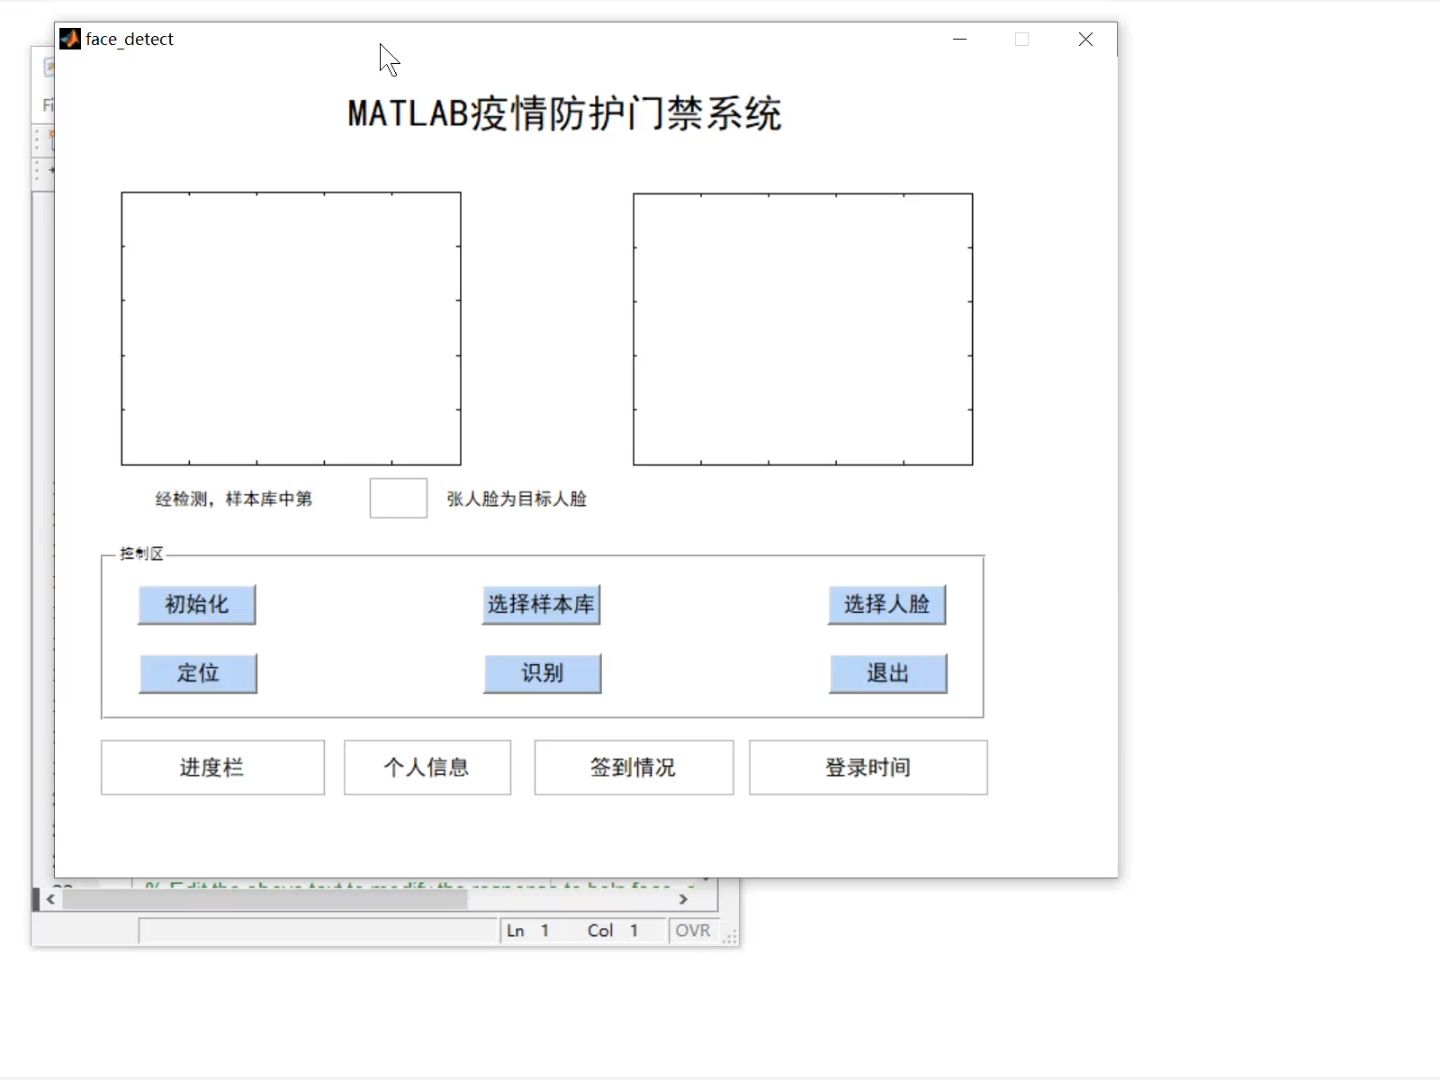Click the 初始化 button
Image resolution: width=1440 pixels, height=1080 pixels.
(x=197, y=605)
